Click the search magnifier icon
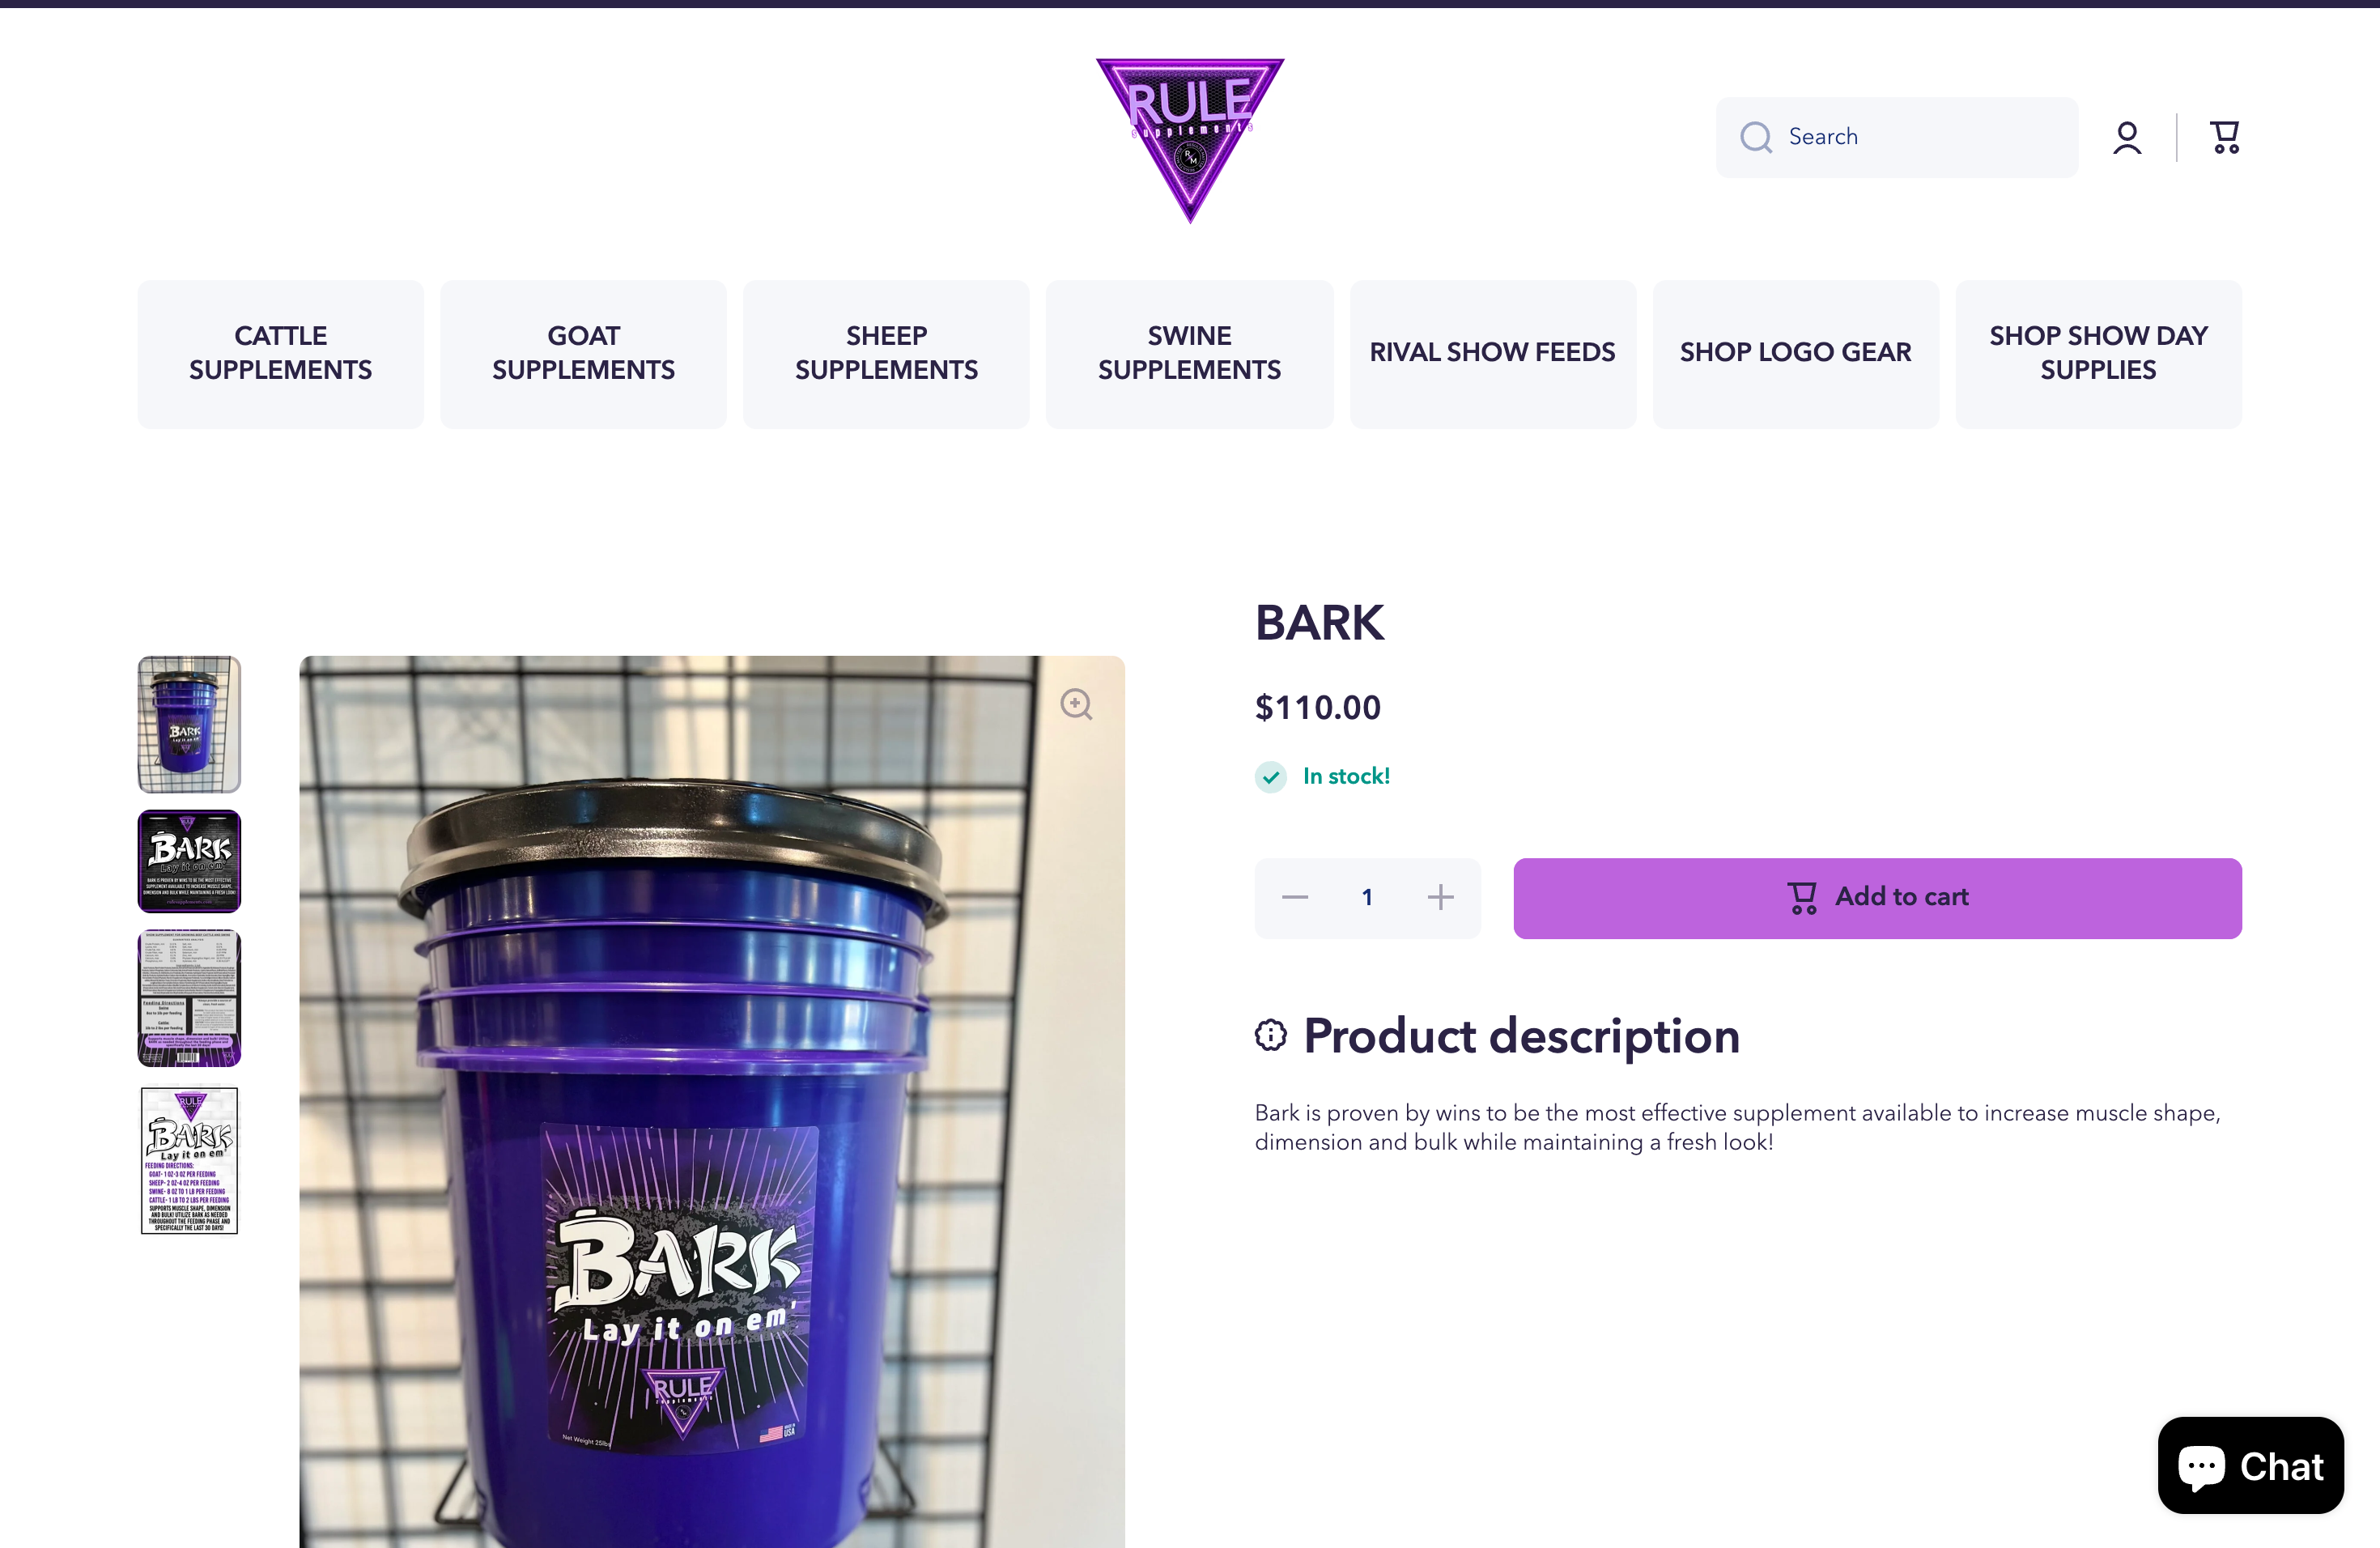 coord(1755,137)
